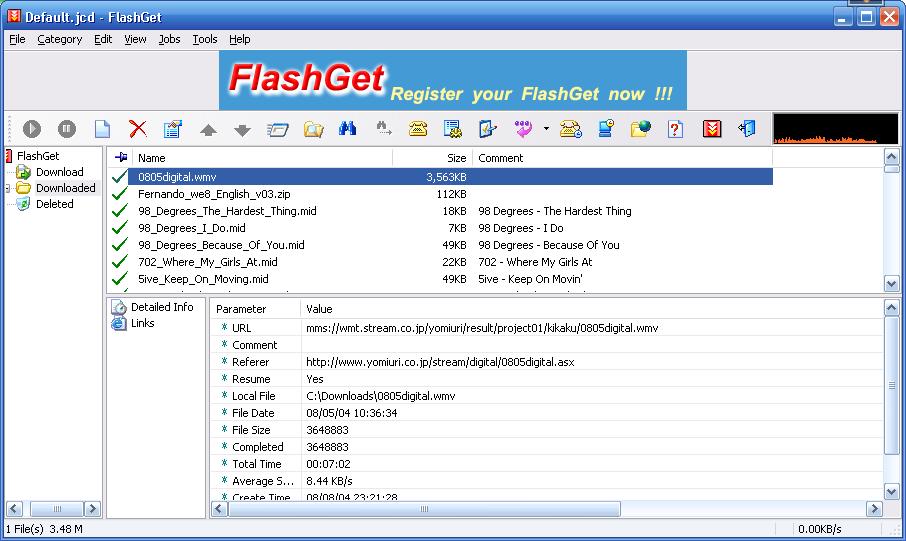Click the New download blank page icon
The width and height of the screenshot is (906, 541).
(x=102, y=128)
